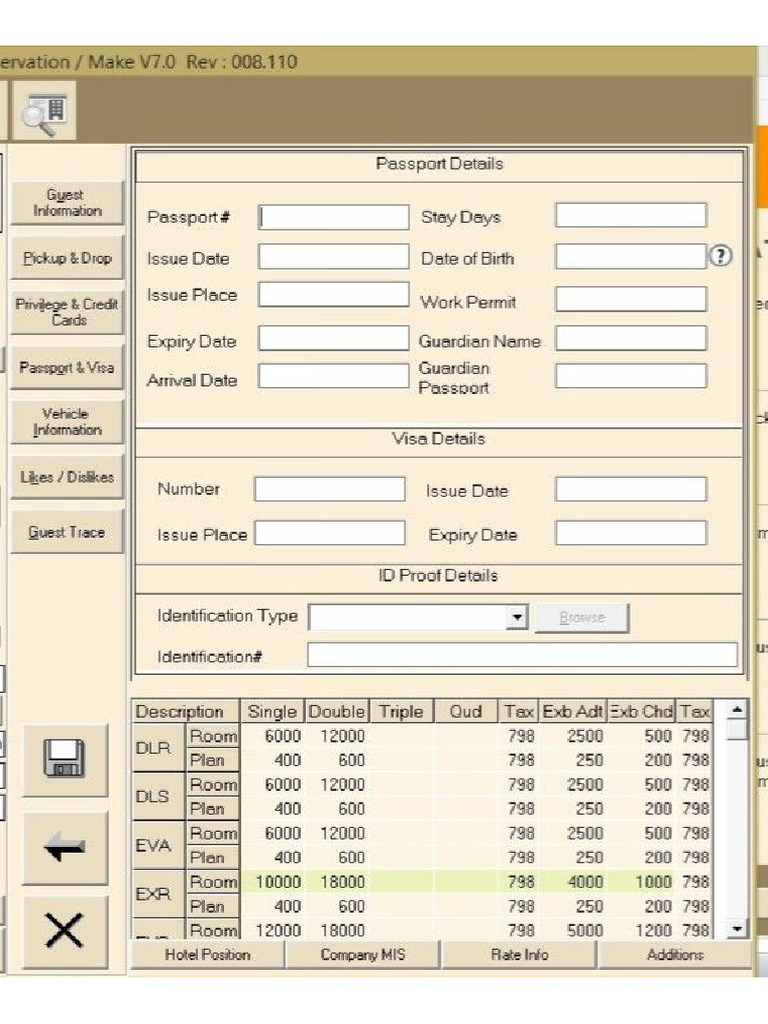The image size is (768, 1024).
Task: Click the Hotel Position button
Action: (208, 955)
